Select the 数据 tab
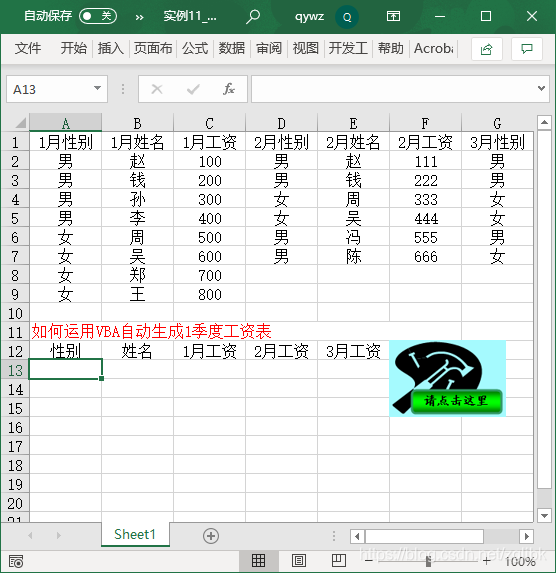556x573 pixels. [x=232, y=48]
